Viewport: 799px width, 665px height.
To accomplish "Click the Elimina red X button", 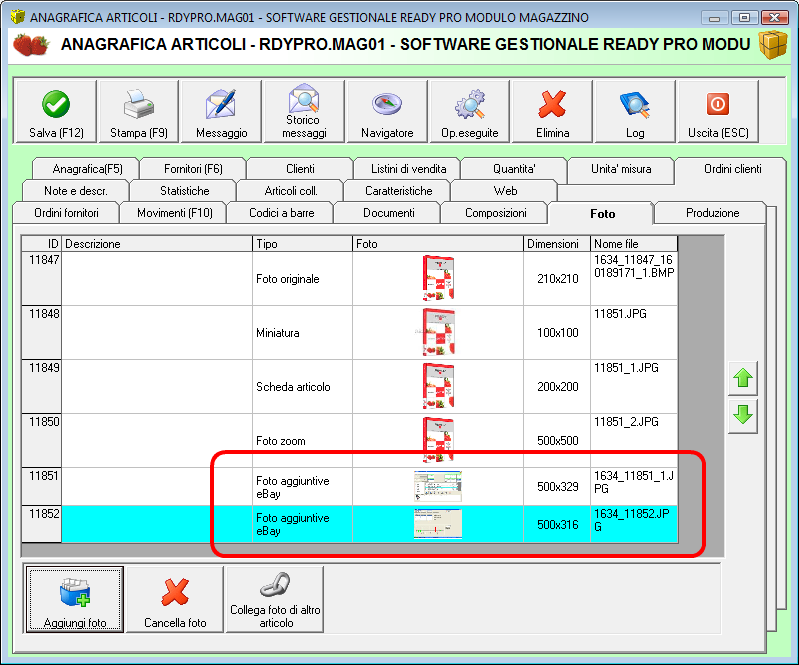I will click(x=552, y=111).
